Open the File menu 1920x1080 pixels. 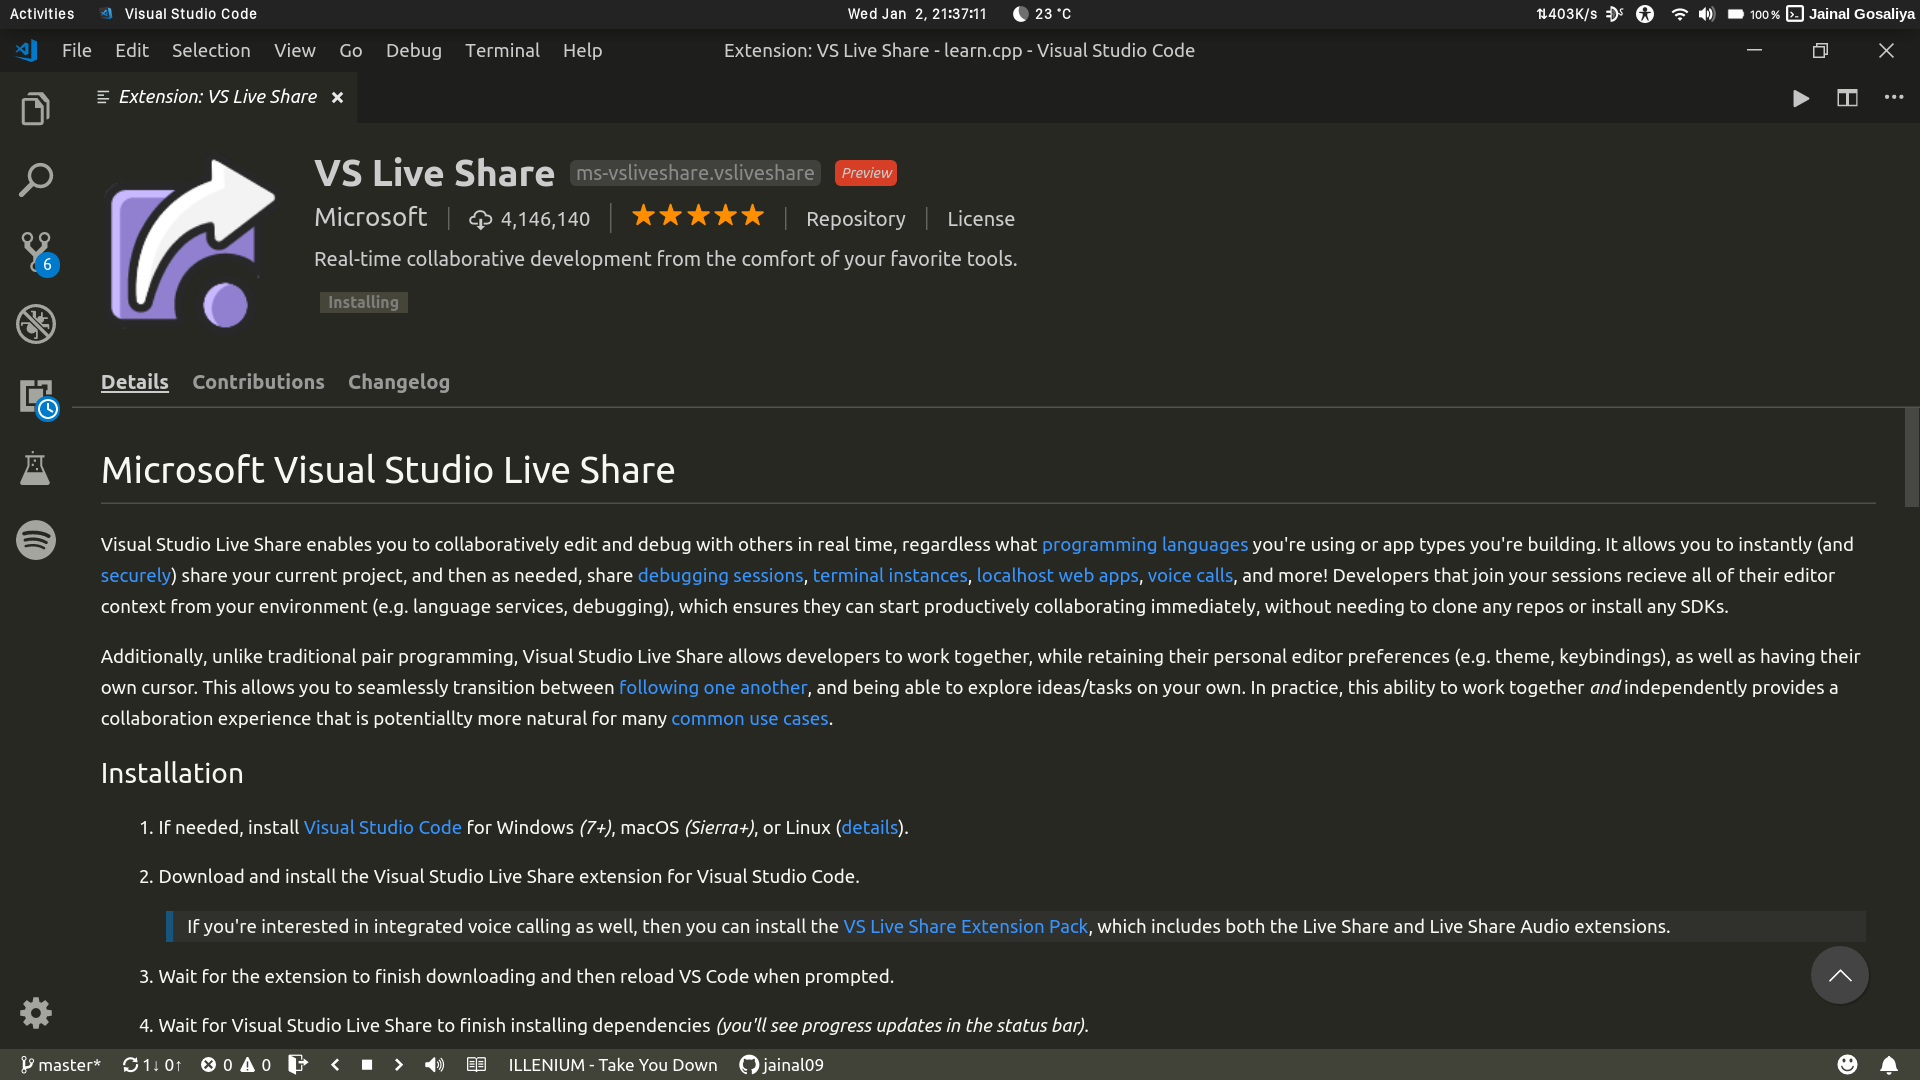pos(76,50)
